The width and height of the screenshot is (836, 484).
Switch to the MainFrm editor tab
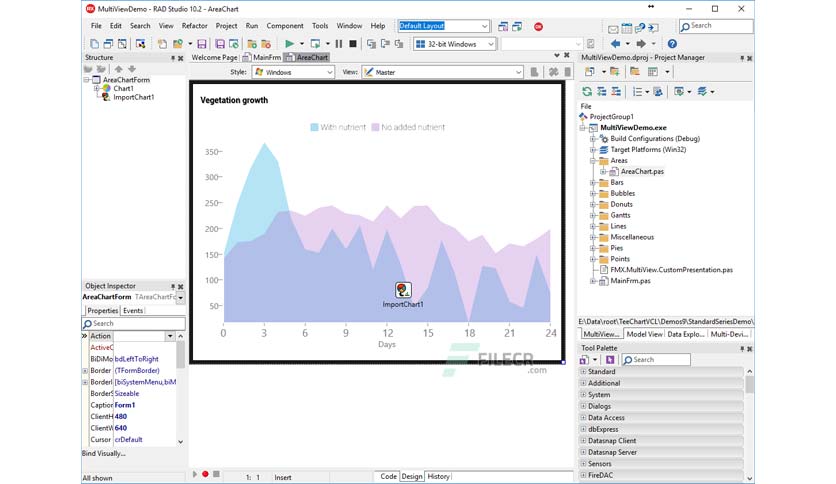[x=262, y=57]
